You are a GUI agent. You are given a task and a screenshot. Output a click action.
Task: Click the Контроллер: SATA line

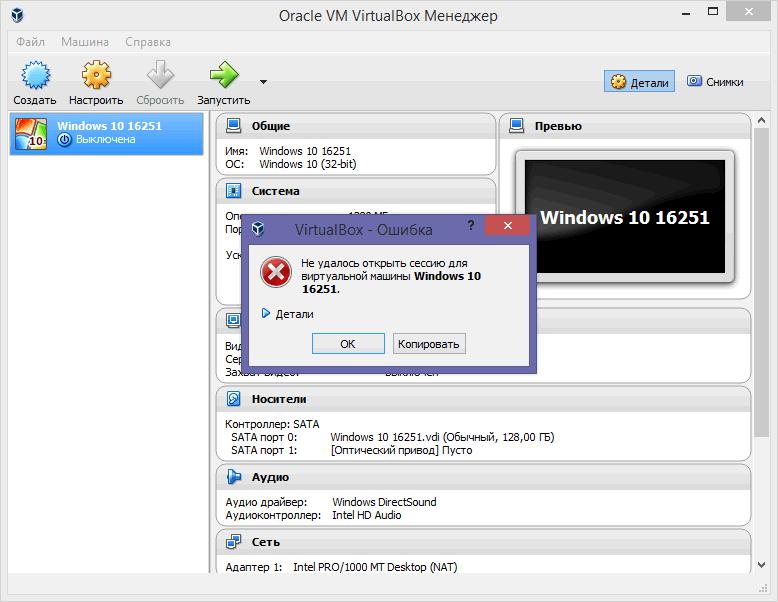tap(272, 424)
